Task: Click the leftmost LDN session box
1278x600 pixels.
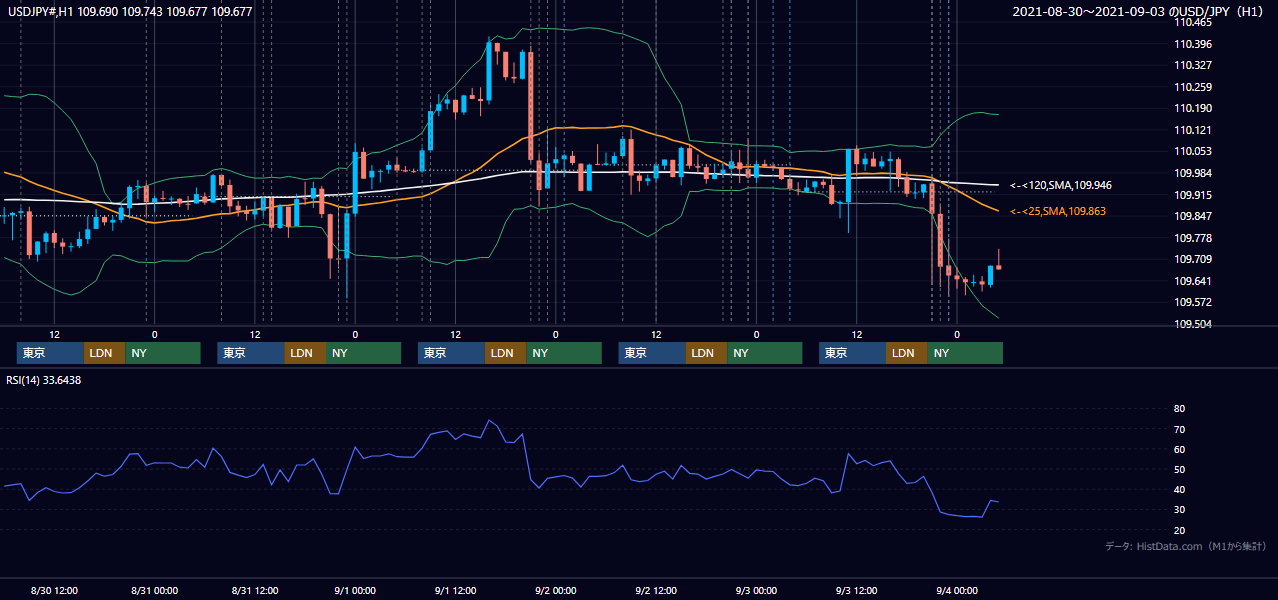Action: click(104, 353)
